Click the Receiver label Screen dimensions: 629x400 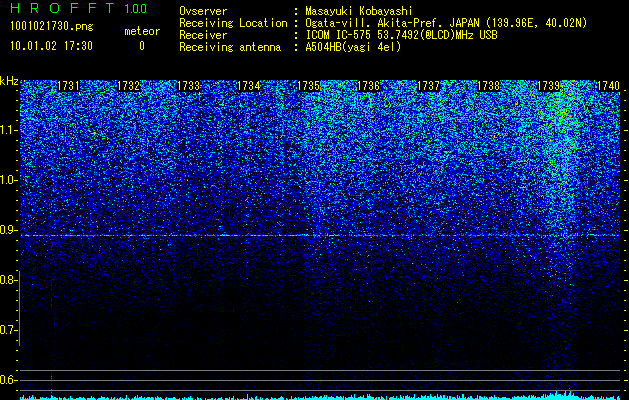pyautogui.click(x=203, y=35)
